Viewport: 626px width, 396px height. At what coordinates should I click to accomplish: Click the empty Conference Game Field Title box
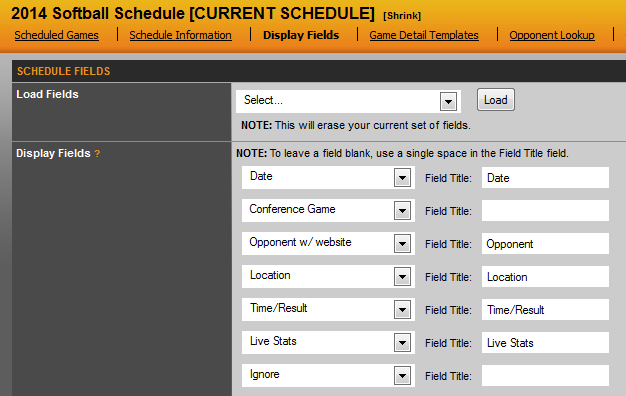tap(545, 210)
